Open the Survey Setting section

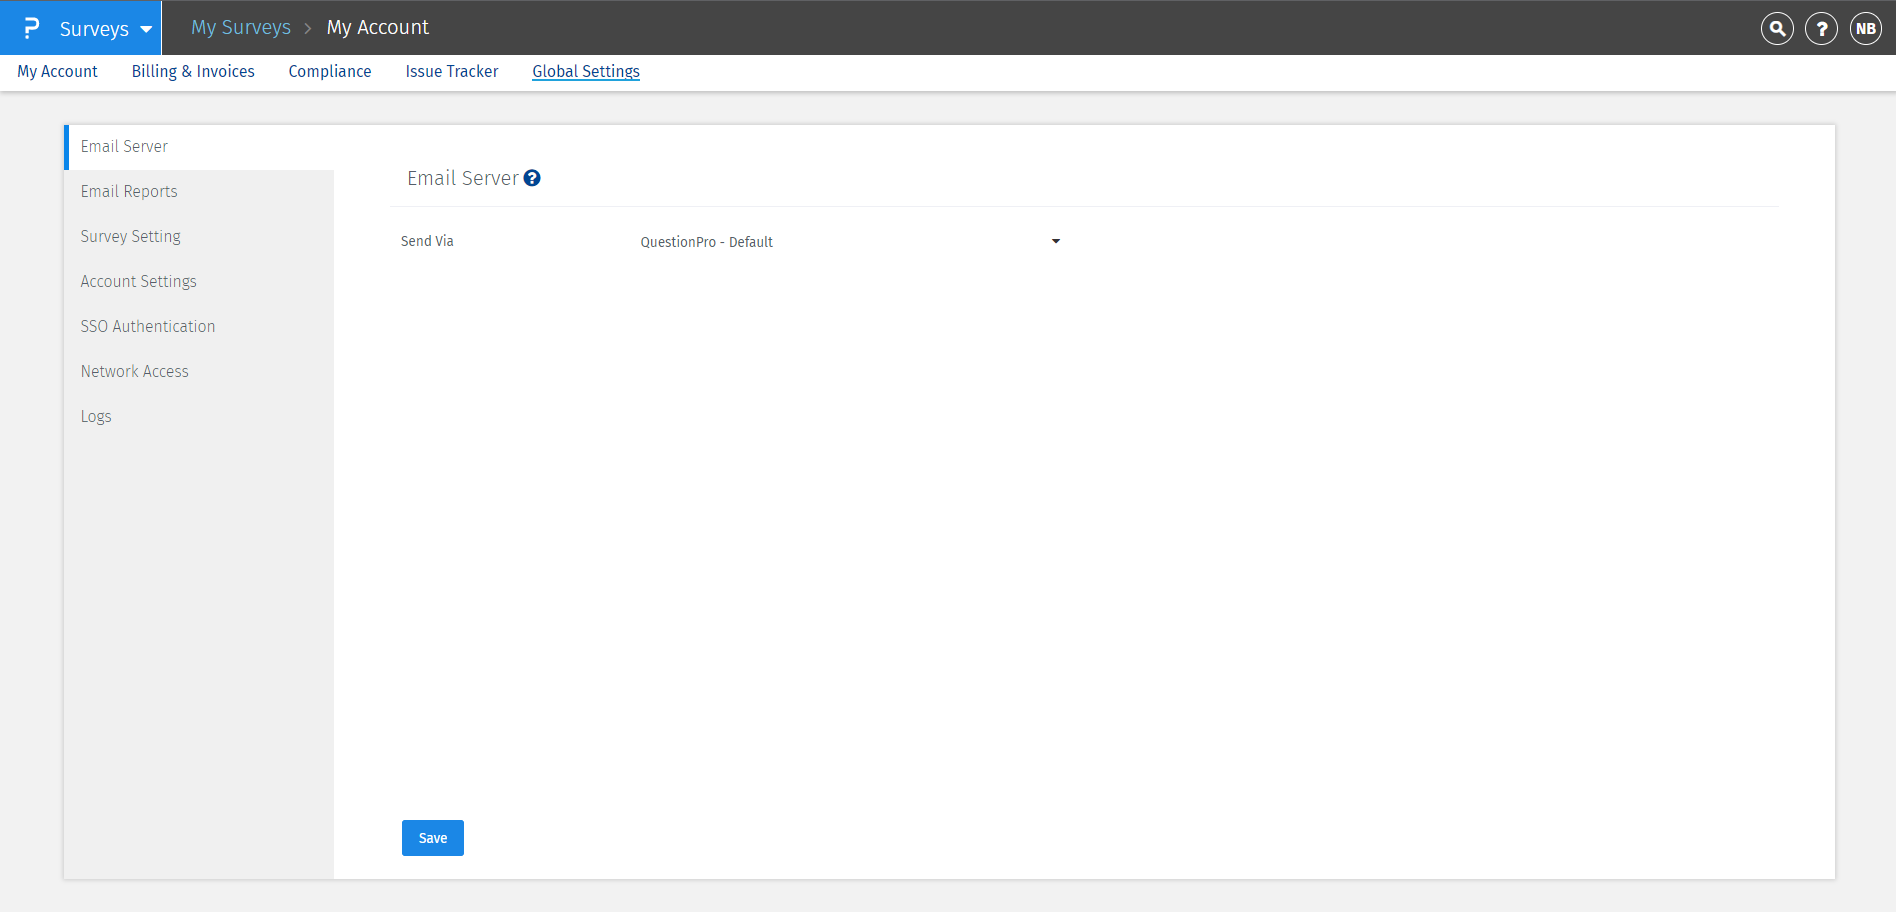pos(130,236)
